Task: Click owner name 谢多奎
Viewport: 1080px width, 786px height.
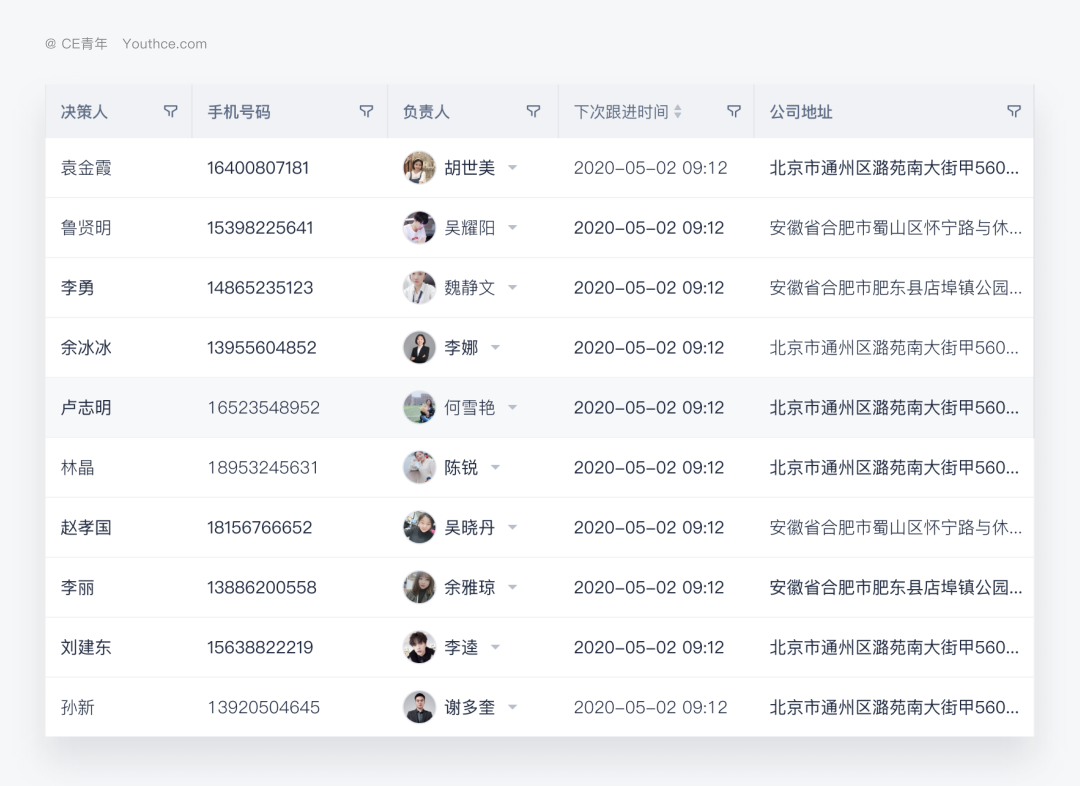Action: (470, 707)
